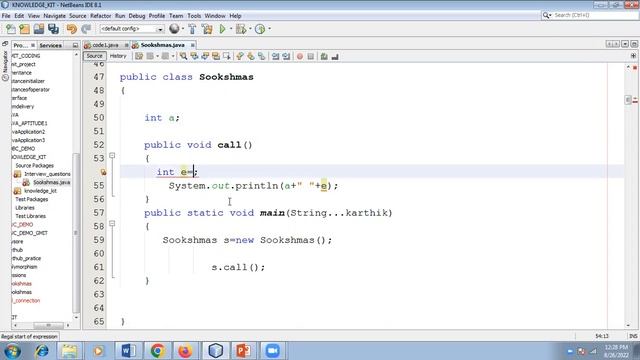
Task: Run the project with green arrow
Action: (x=222, y=29)
